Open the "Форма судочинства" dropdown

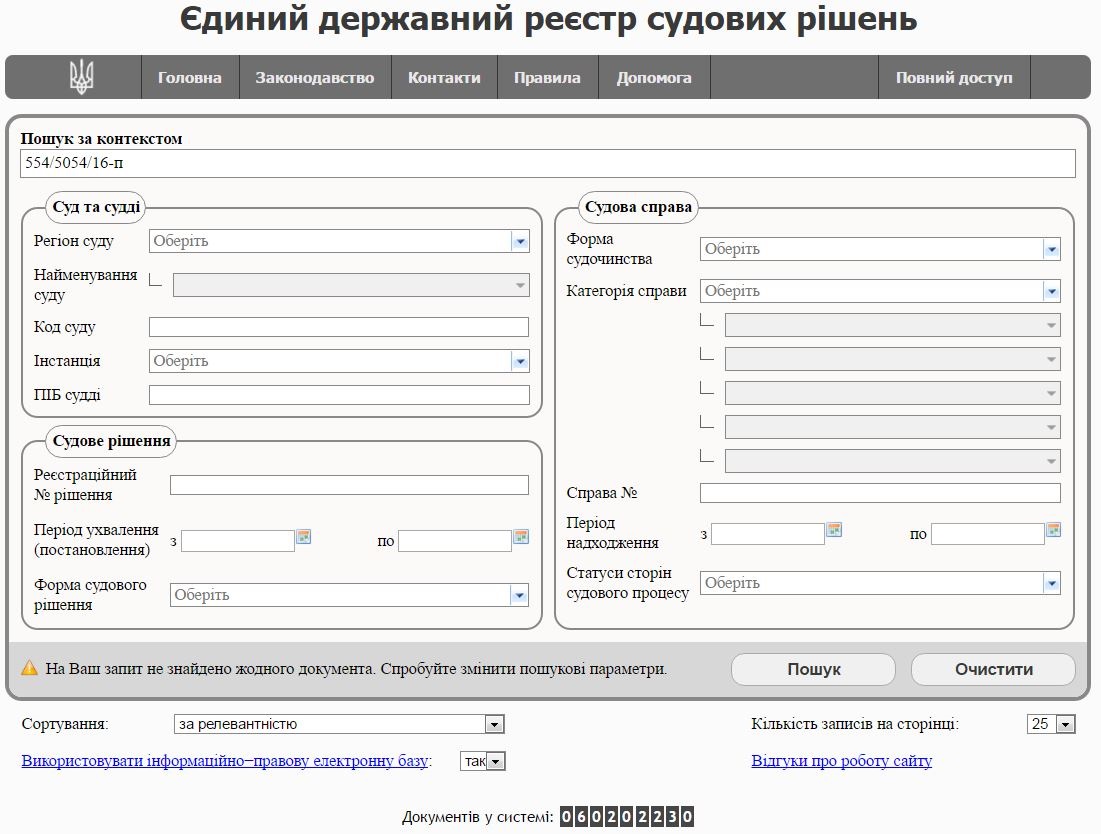coord(1052,247)
